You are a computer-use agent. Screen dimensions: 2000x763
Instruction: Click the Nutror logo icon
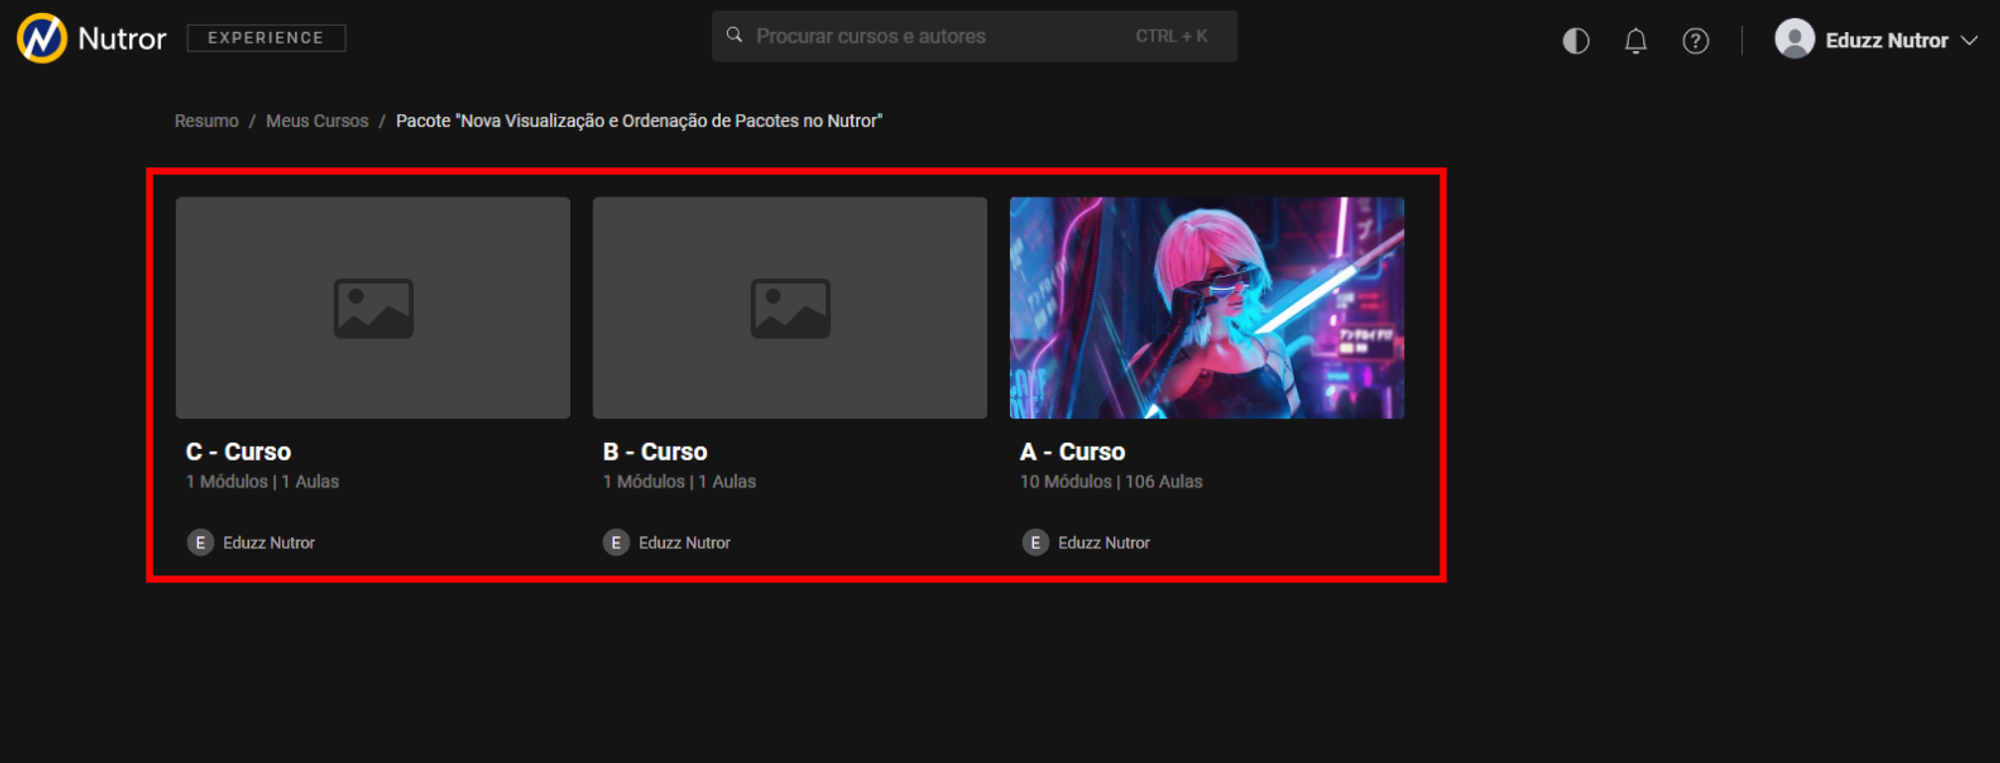click(x=42, y=38)
